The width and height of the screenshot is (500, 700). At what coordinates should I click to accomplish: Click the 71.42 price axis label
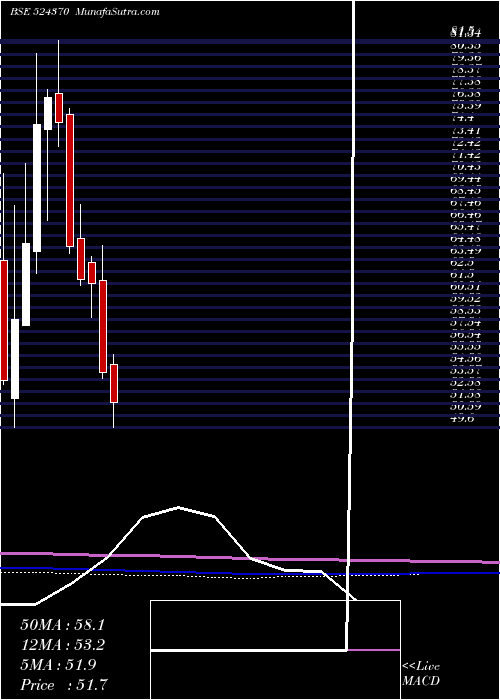click(465, 155)
